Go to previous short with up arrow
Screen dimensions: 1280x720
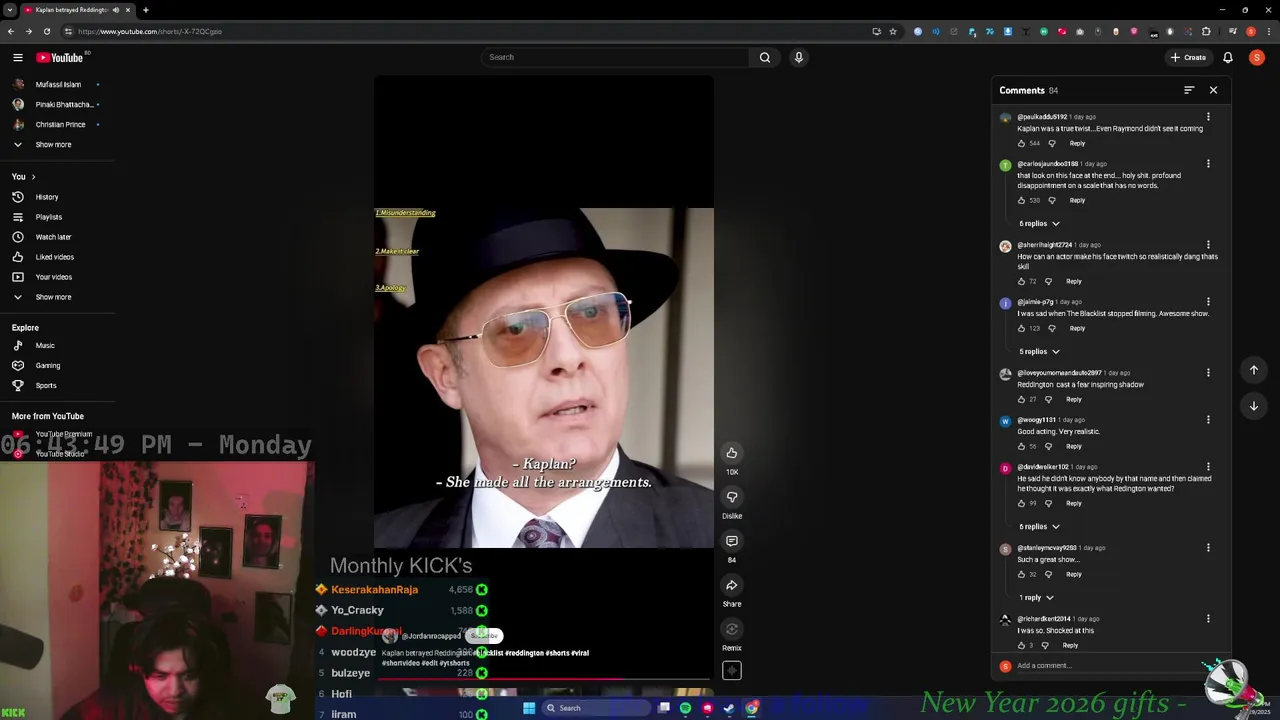click(x=1254, y=370)
